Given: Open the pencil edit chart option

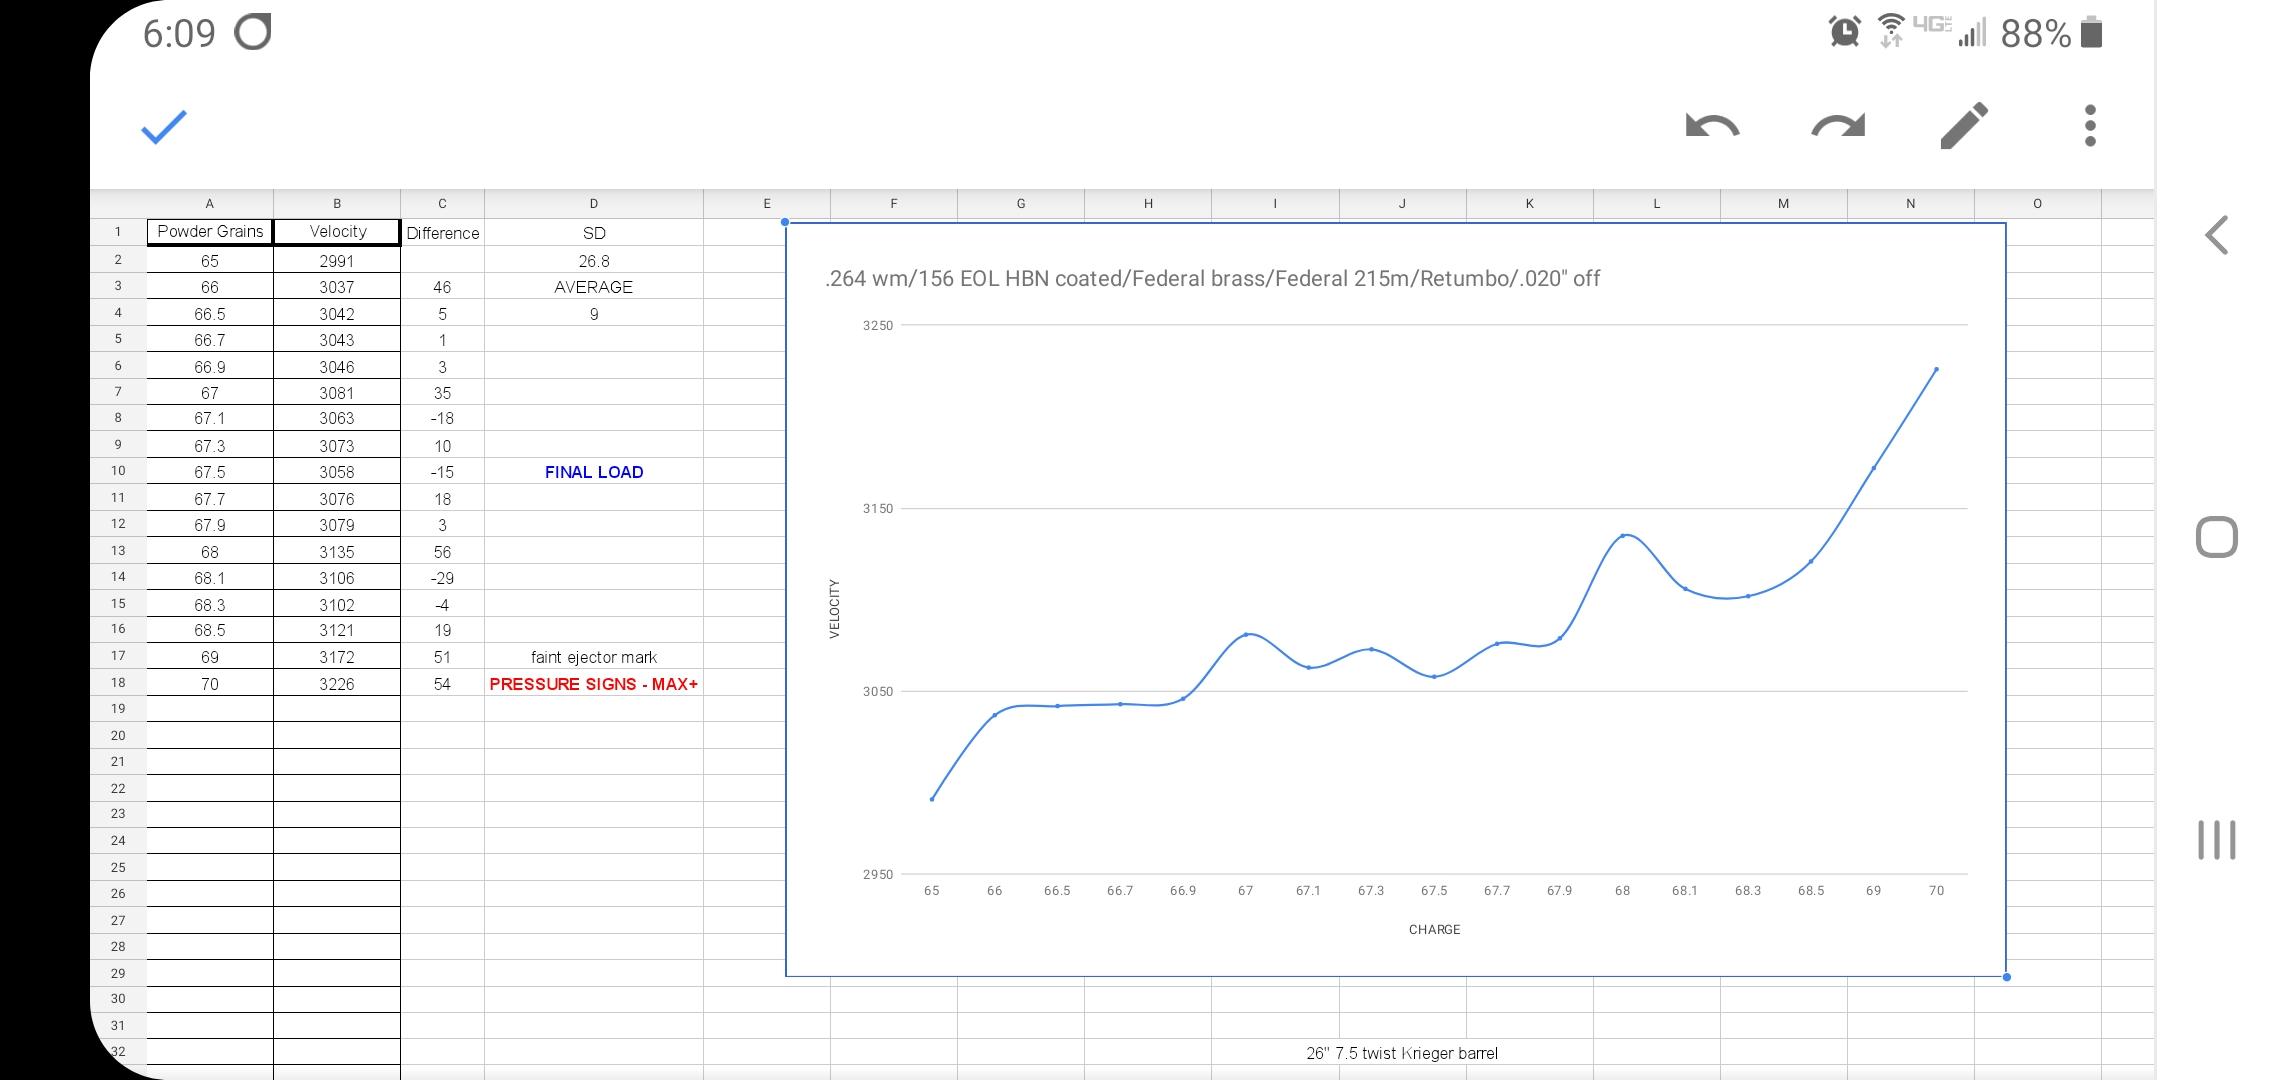Looking at the screenshot, I should click(x=1964, y=126).
